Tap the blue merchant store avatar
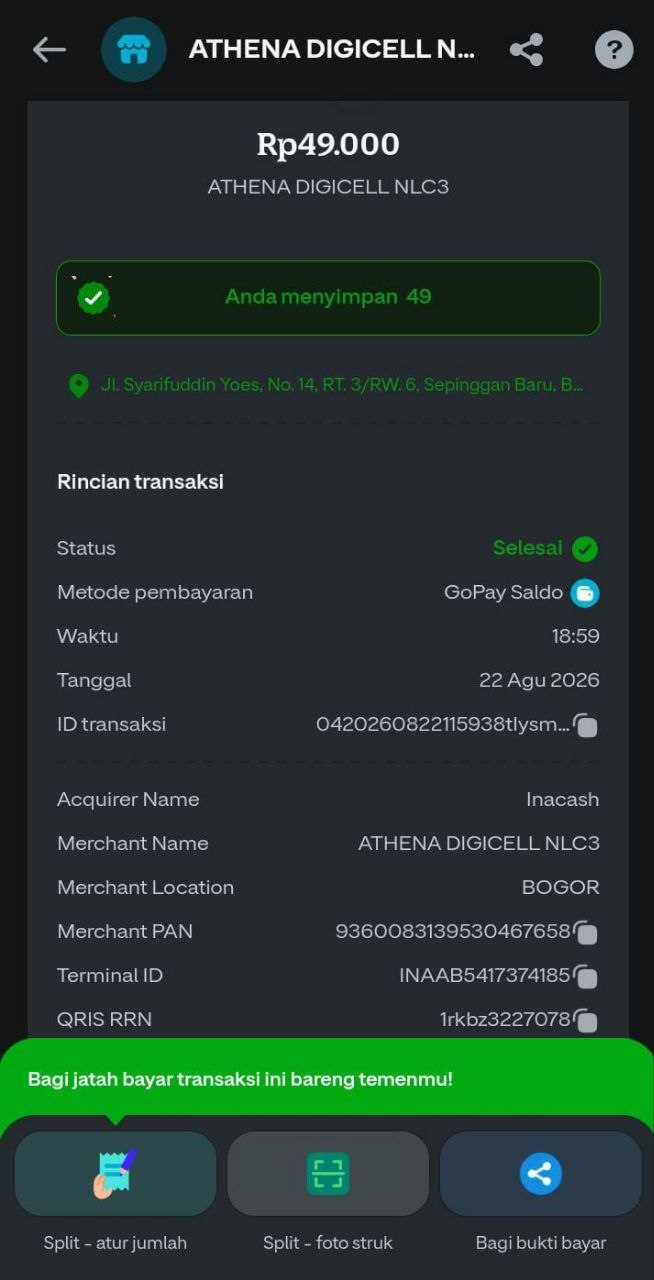This screenshot has width=654, height=1280. (x=134, y=49)
